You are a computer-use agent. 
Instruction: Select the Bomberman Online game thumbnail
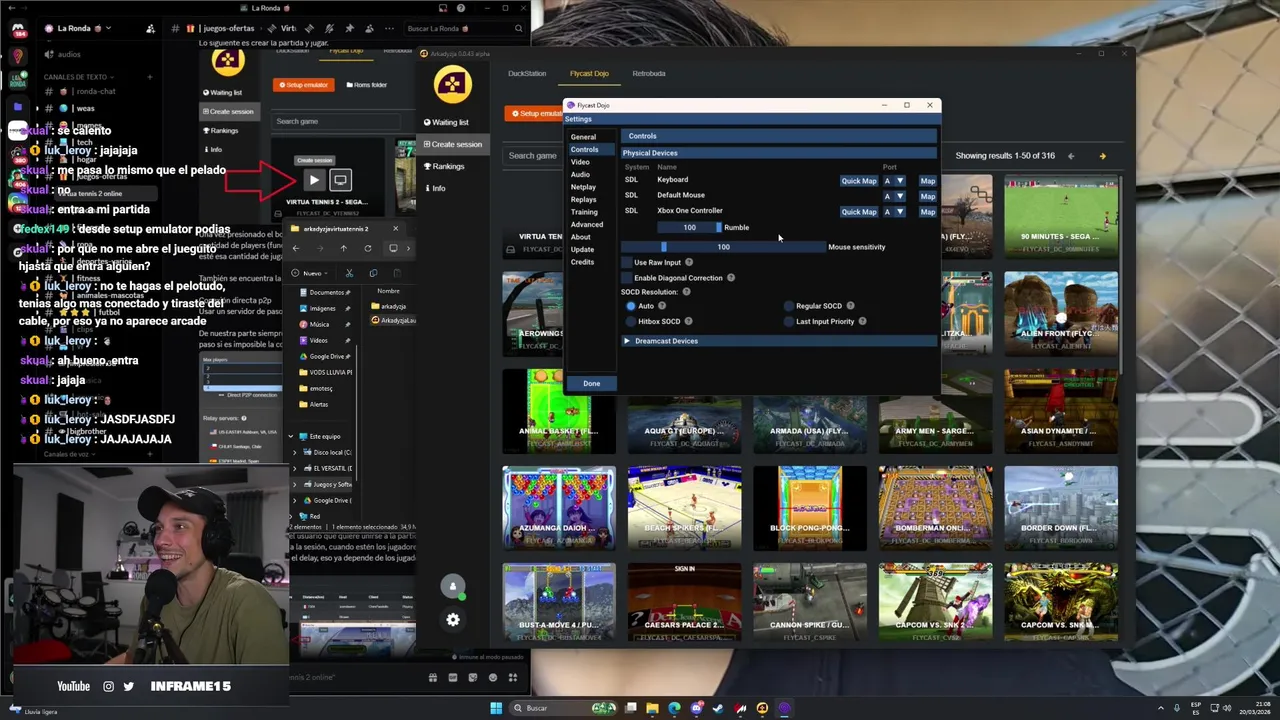[x=935, y=508]
